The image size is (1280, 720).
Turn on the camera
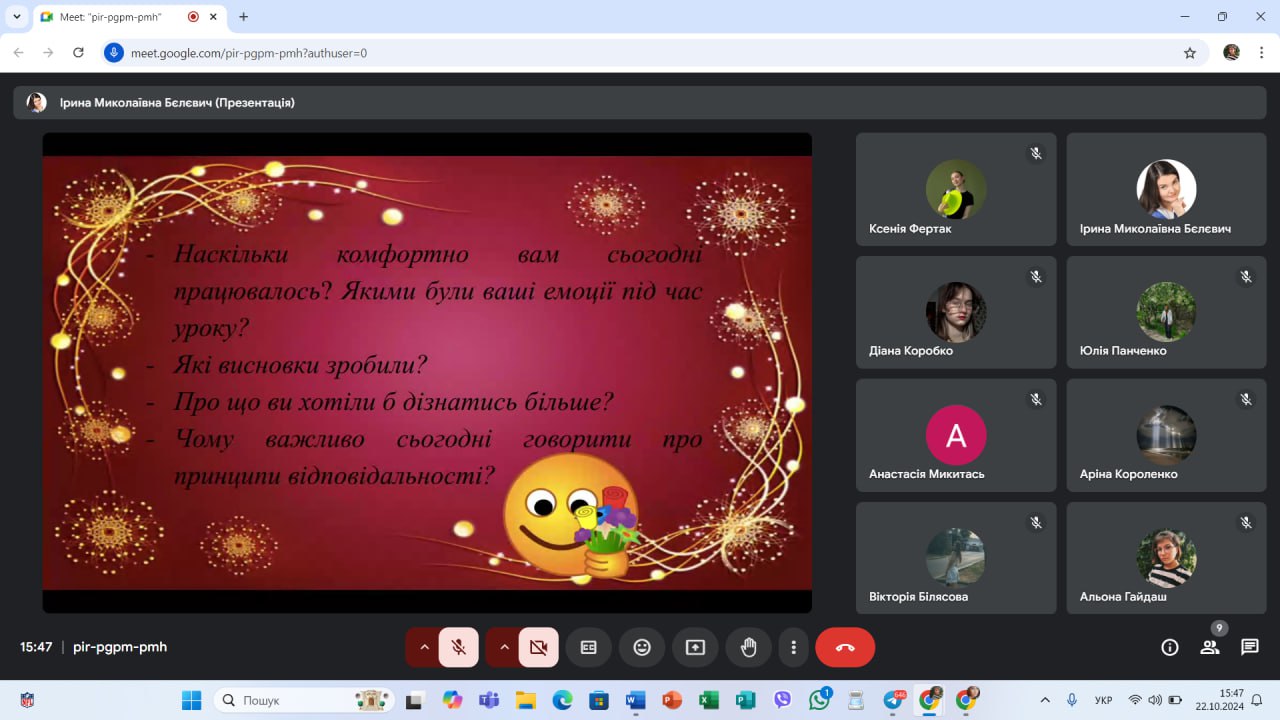(539, 647)
